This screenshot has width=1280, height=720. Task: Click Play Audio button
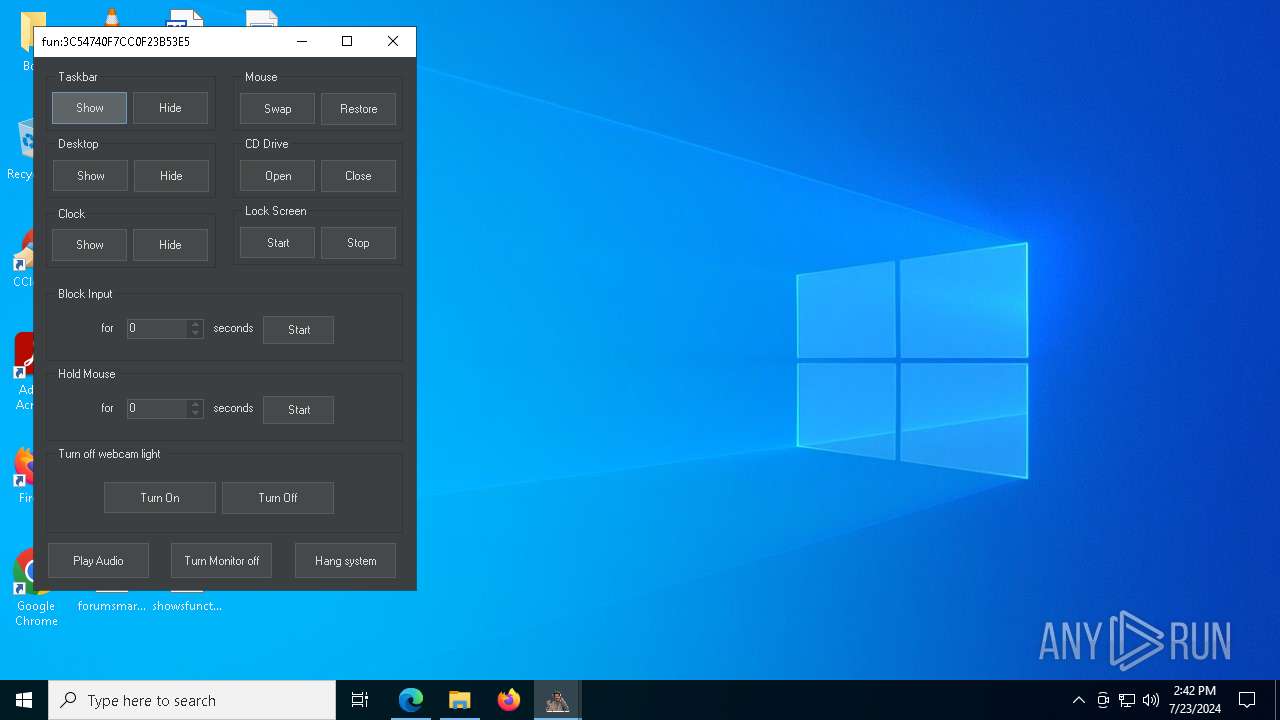(98, 561)
